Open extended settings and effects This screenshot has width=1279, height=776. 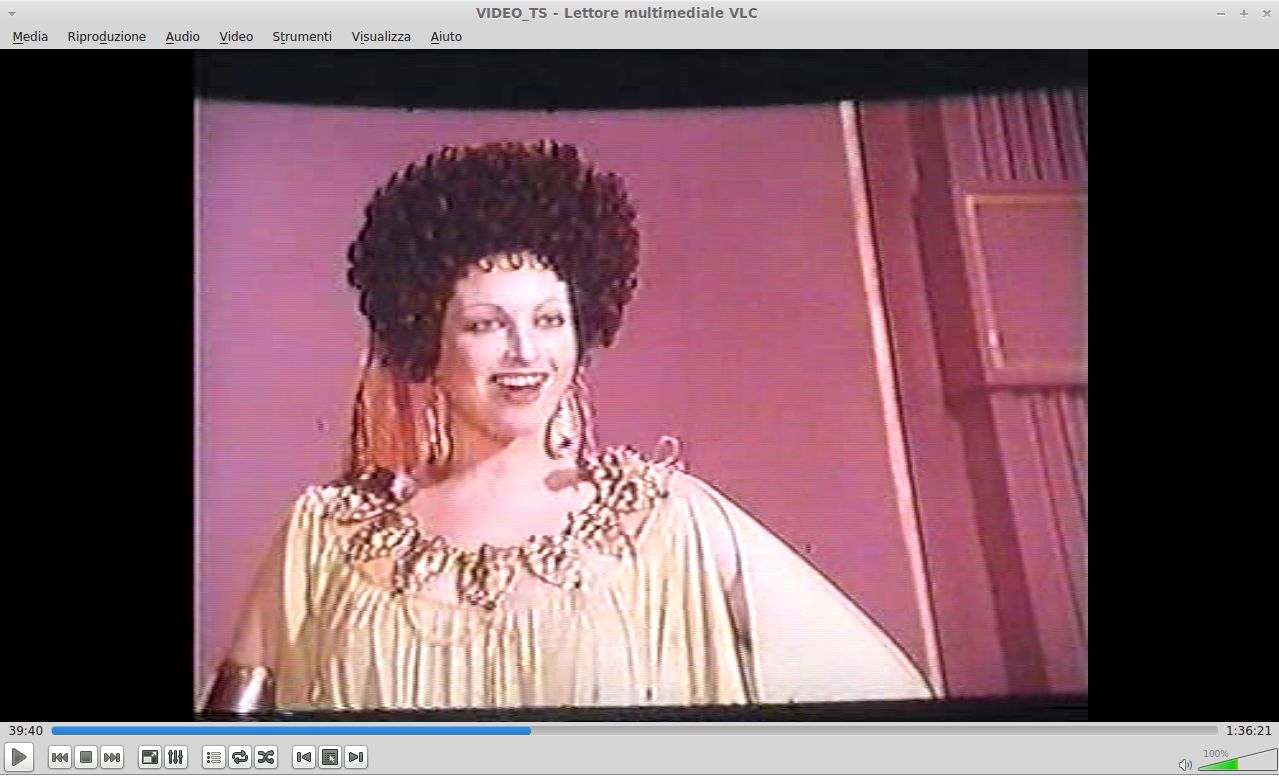(x=175, y=758)
